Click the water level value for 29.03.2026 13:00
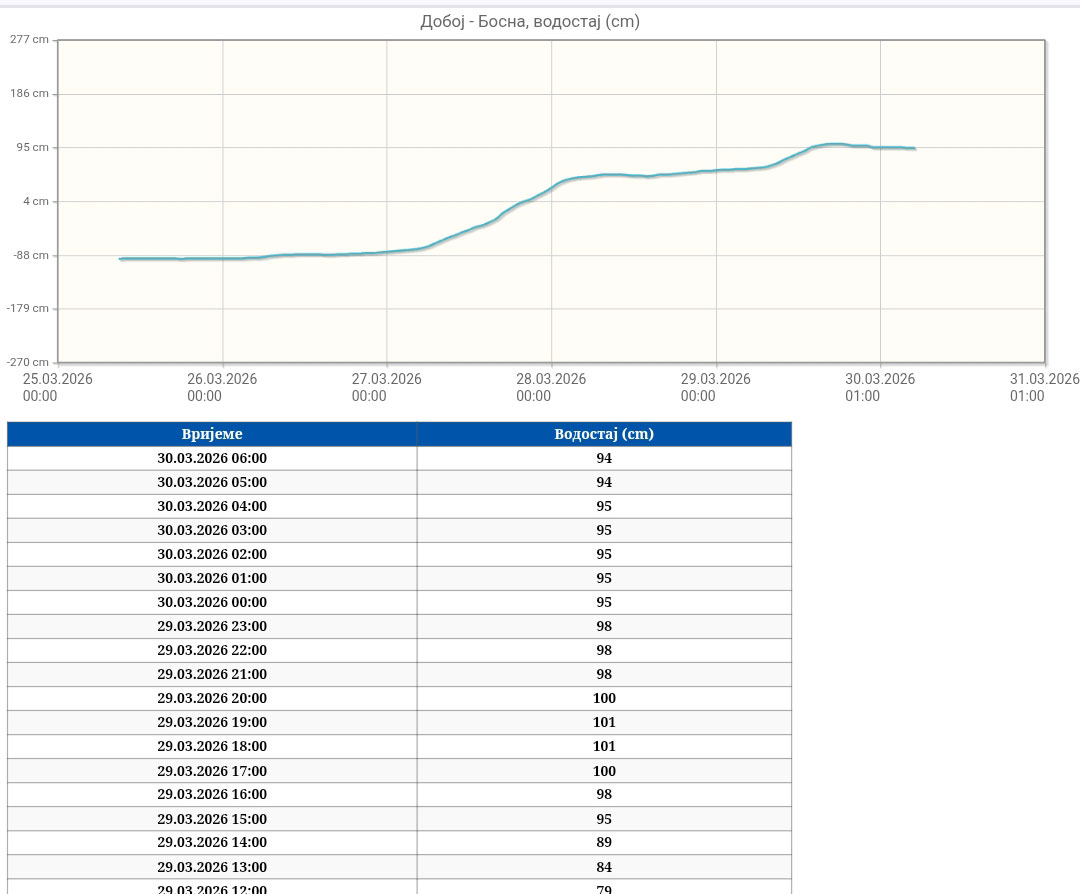Viewport: 1080px width, 894px height. pyautogui.click(x=604, y=867)
